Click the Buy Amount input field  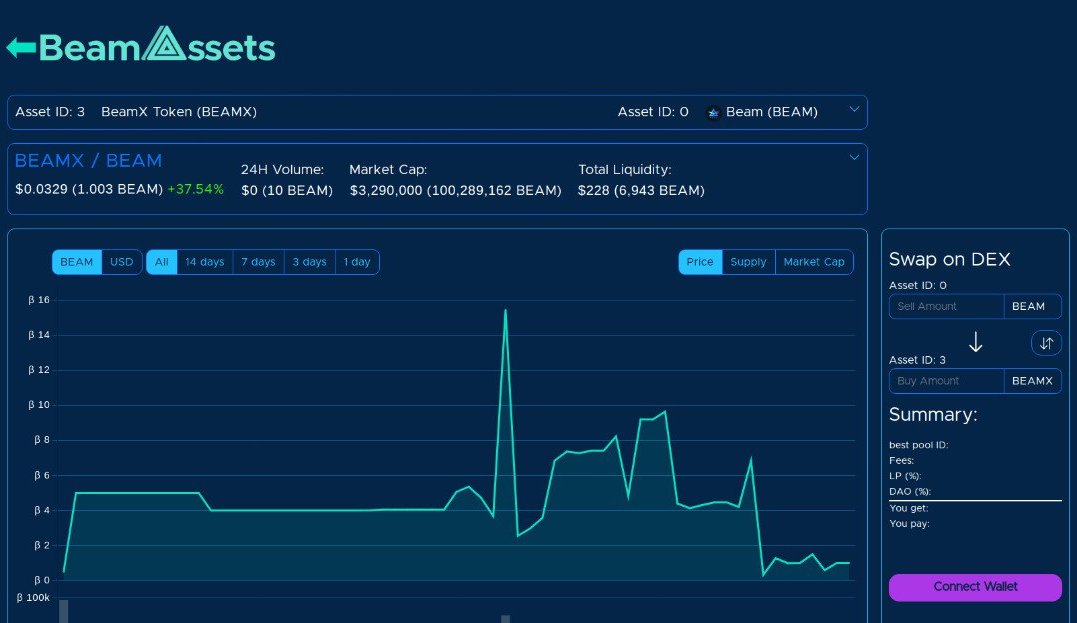(946, 381)
